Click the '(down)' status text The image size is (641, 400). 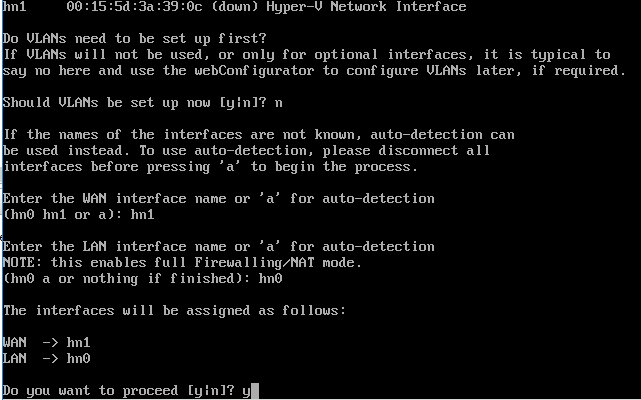coord(235,7)
